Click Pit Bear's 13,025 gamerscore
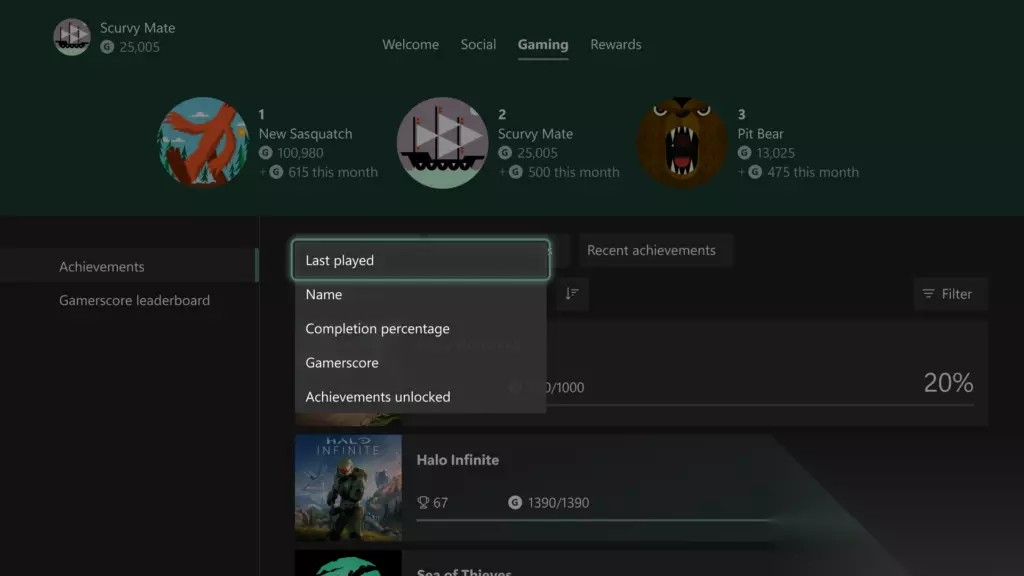Viewport: 1024px width, 576px height. [775, 153]
